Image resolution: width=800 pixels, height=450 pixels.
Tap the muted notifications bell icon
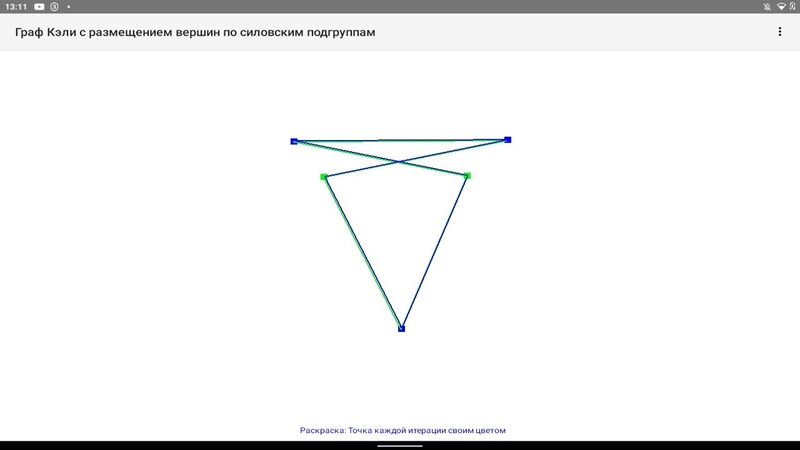point(767,6)
